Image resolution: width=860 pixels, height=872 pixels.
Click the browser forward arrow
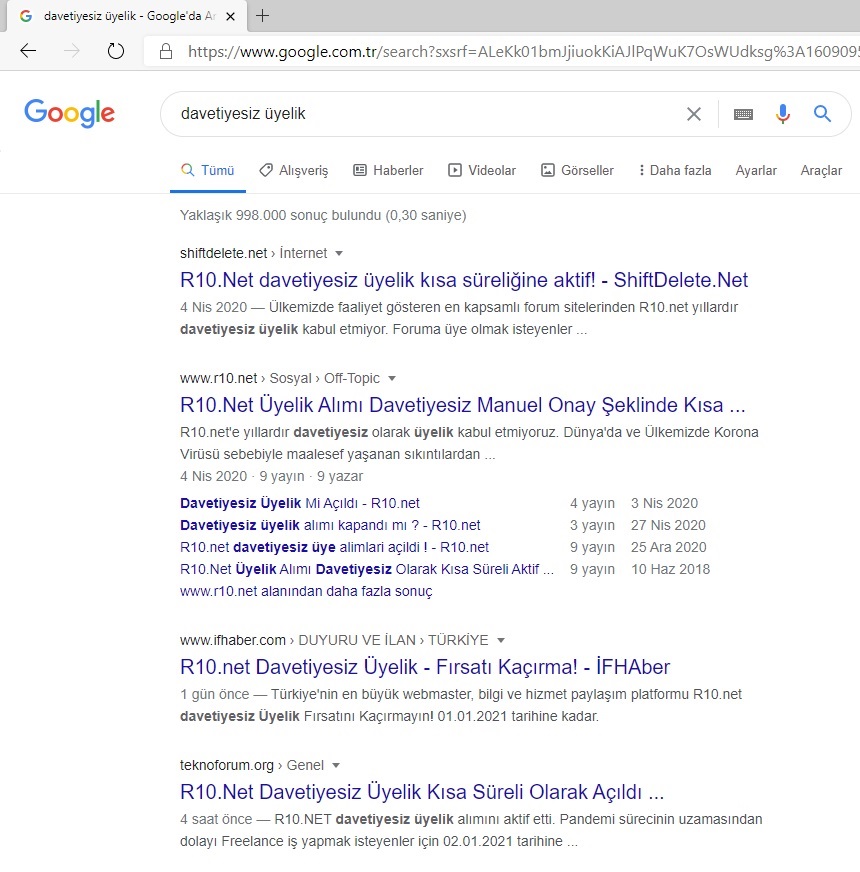point(72,51)
